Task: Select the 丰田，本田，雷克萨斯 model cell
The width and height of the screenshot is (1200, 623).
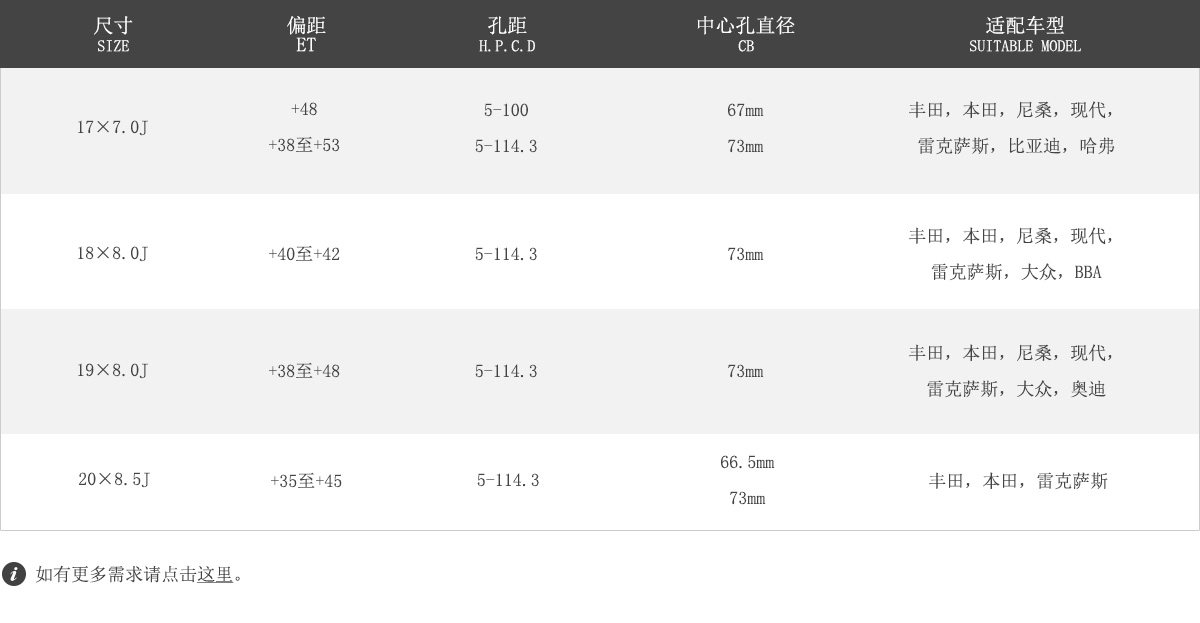Action: 1018,481
